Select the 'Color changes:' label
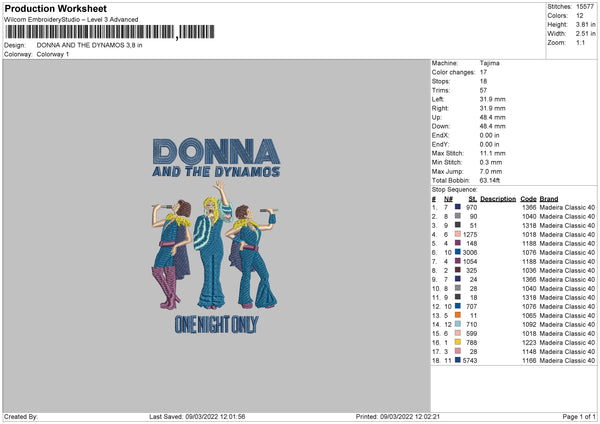Image resolution: width=600 pixels, height=424 pixels. click(453, 72)
